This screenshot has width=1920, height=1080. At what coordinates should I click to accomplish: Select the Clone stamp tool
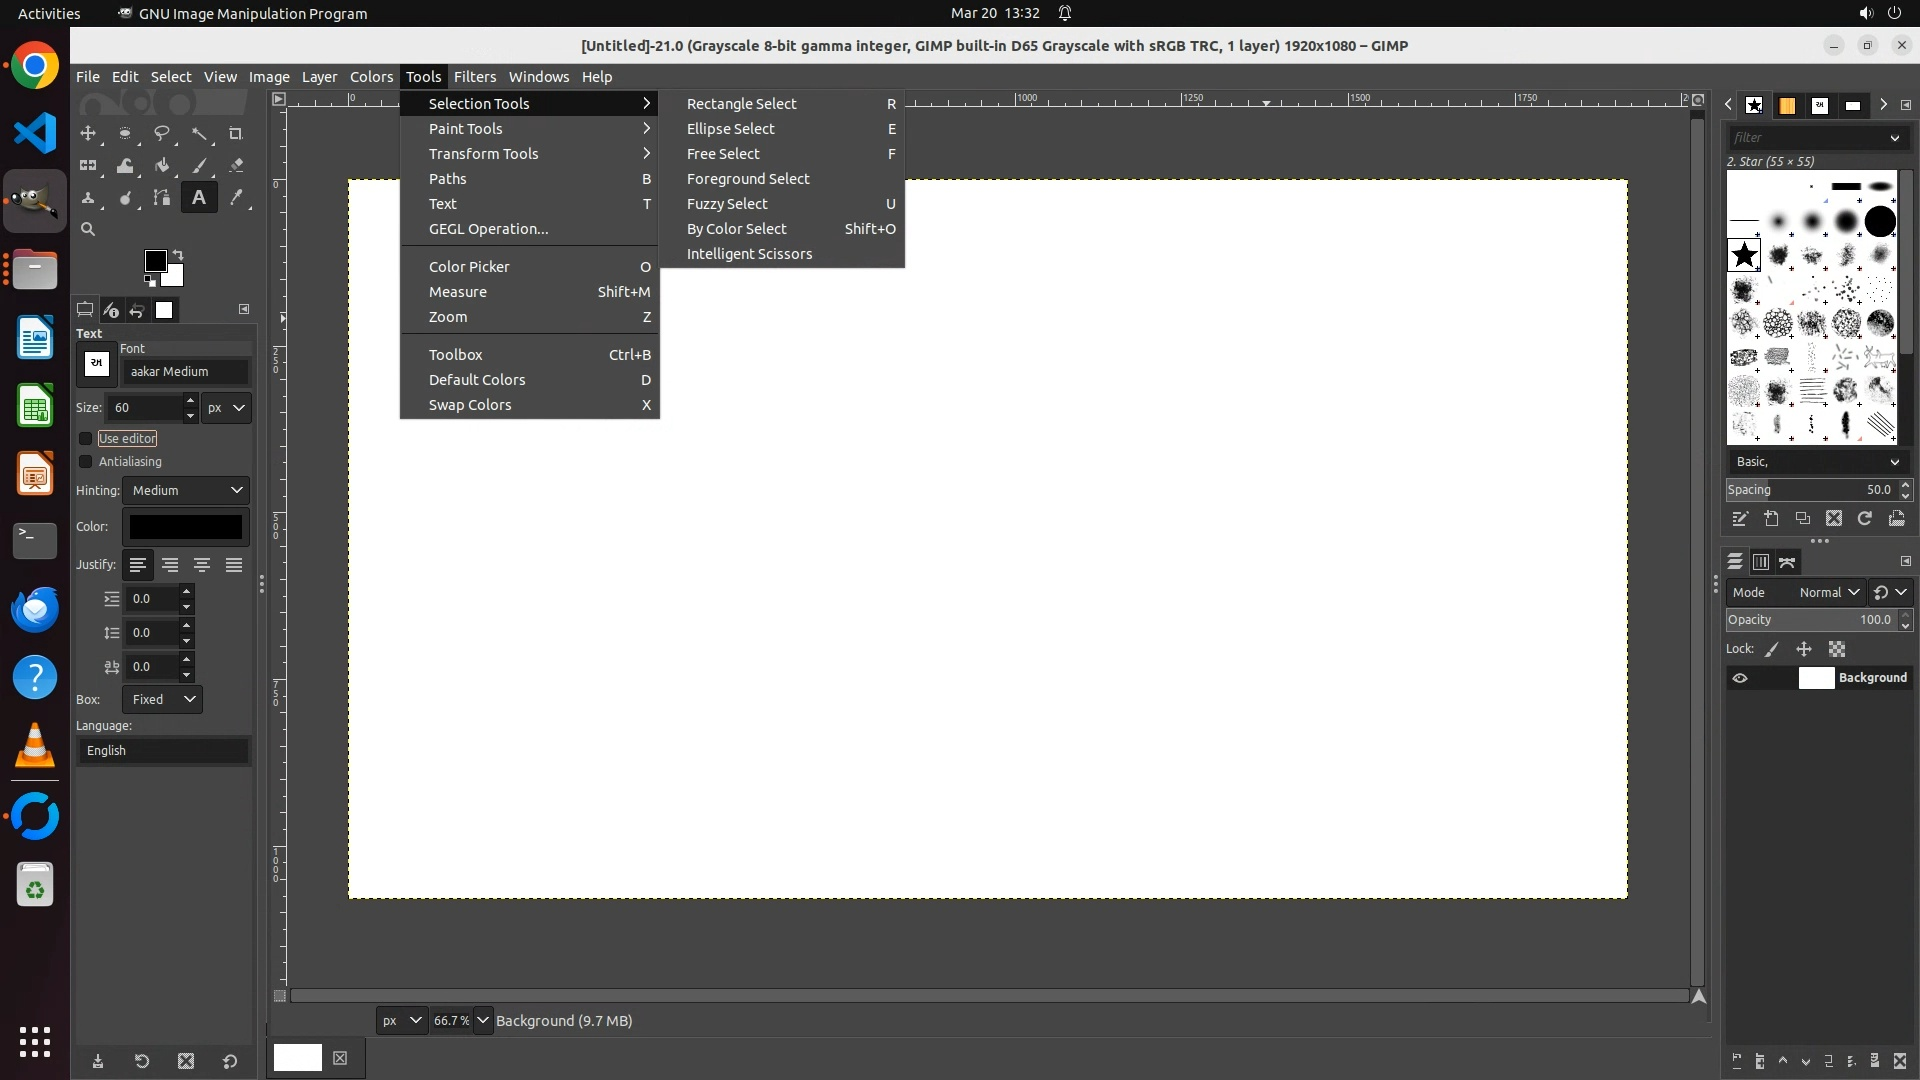click(x=88, y=198)
